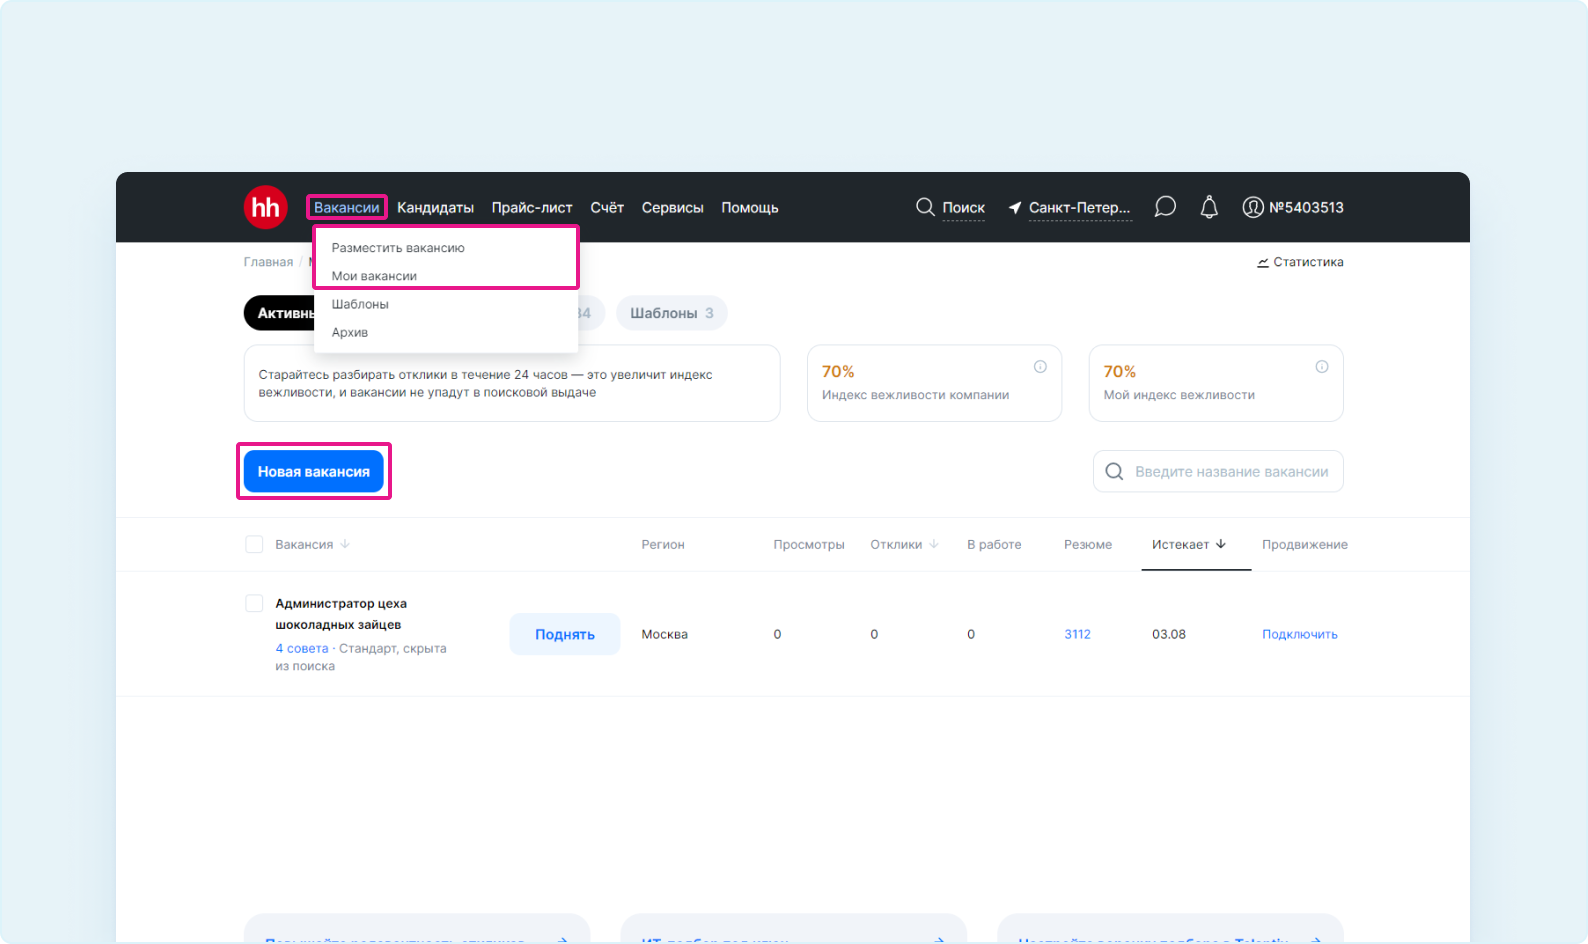Screen dimensions: 1588x944
Task: Click the 03.08 expiry date cell
Action: pyautogui.click(x=1169, y=634)
